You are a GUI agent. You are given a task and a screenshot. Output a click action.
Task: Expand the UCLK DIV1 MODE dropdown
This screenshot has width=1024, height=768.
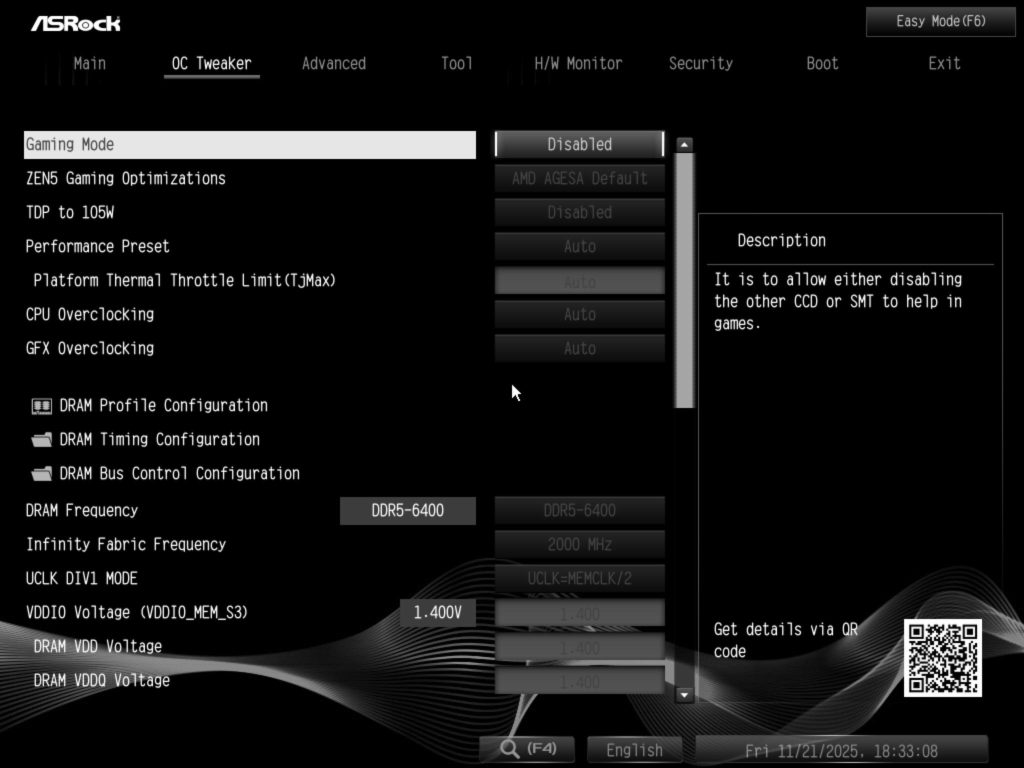[579, 578]
